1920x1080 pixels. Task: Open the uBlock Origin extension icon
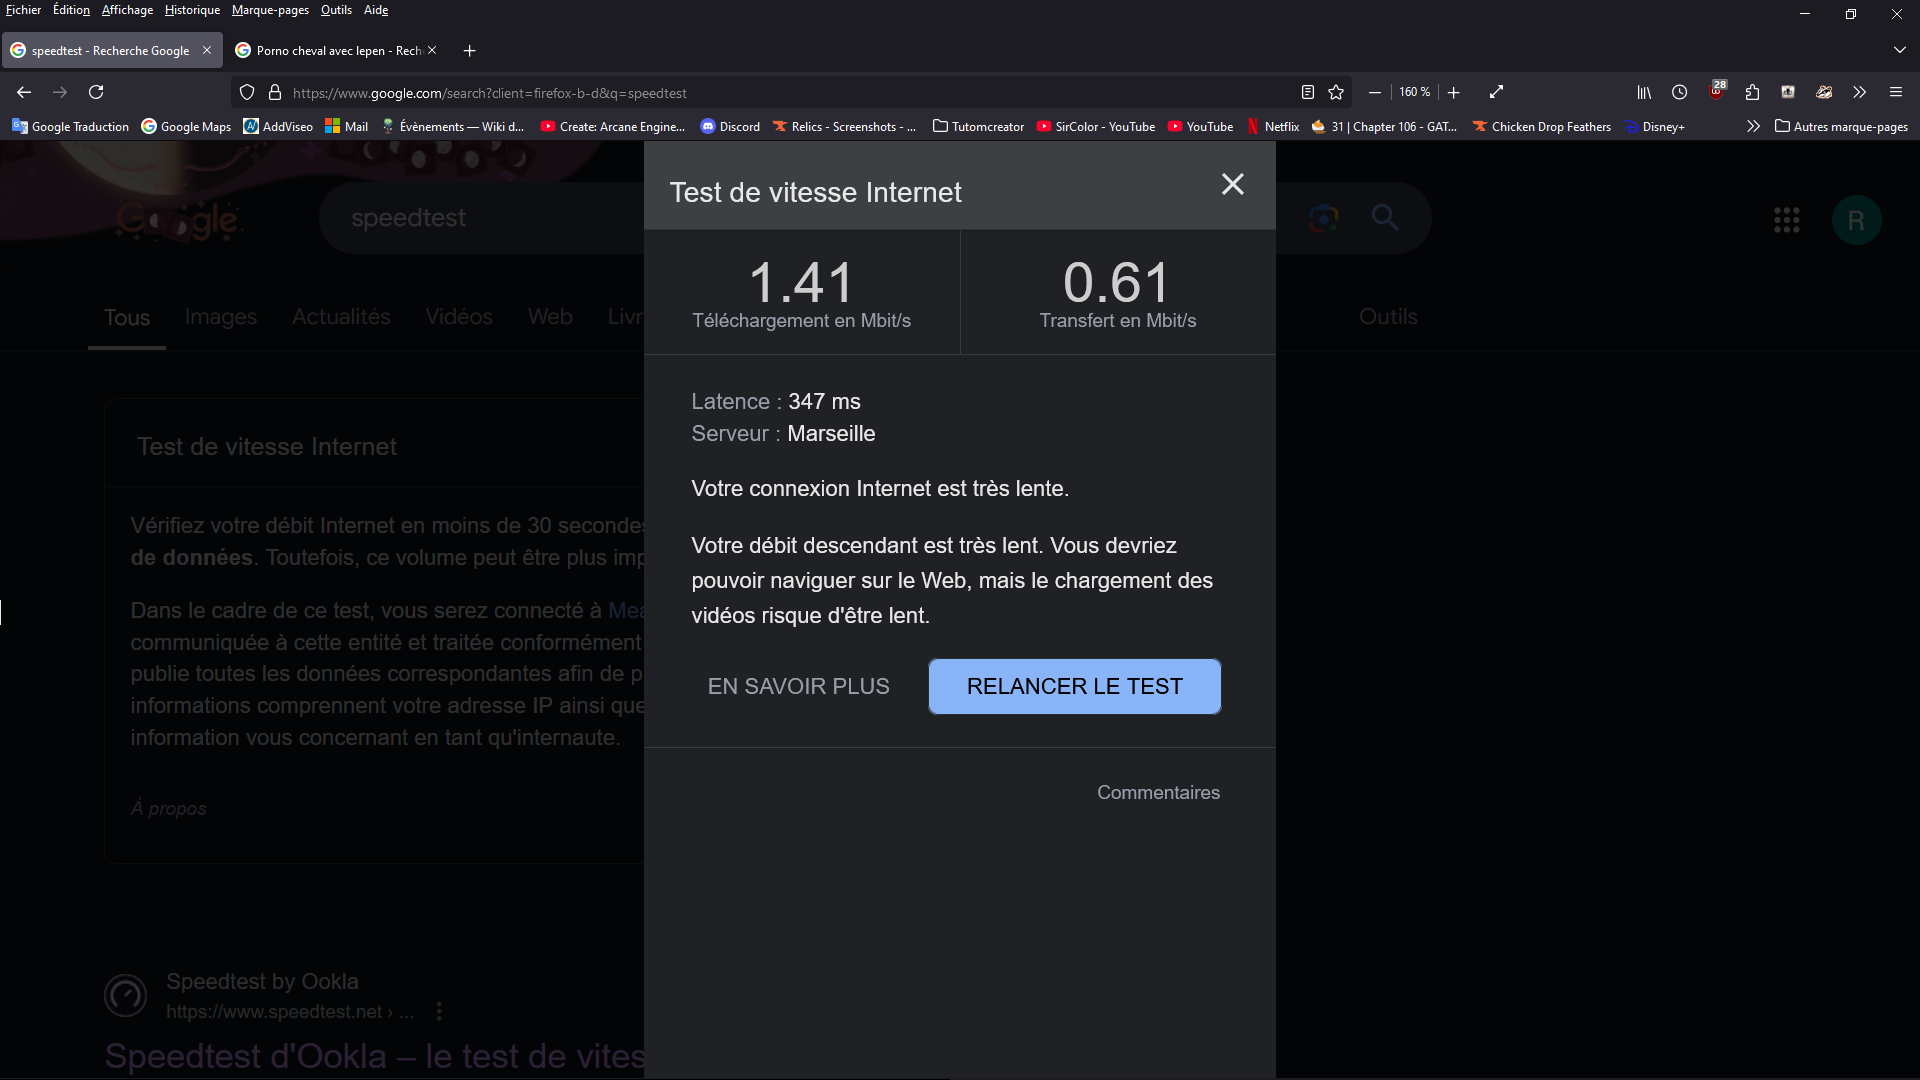coord(1717,91)
